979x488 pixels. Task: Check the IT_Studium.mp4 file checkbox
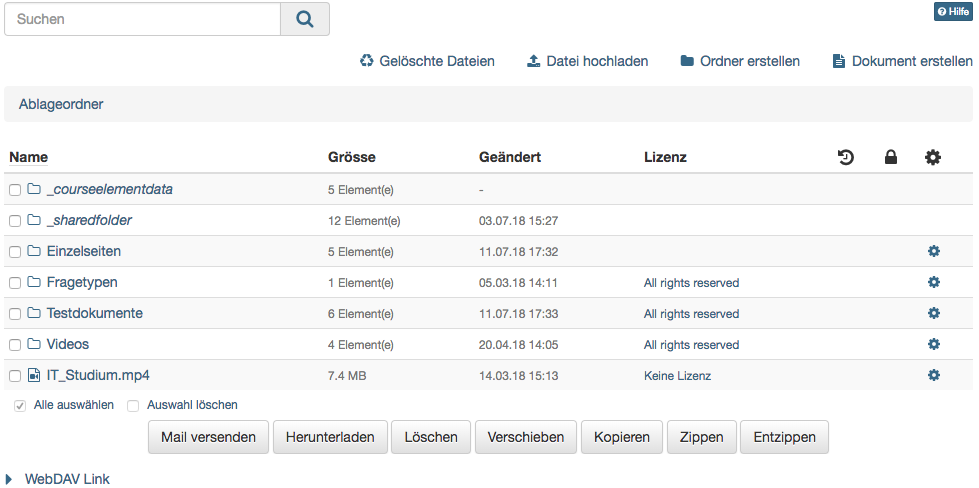tap(15, 376)
